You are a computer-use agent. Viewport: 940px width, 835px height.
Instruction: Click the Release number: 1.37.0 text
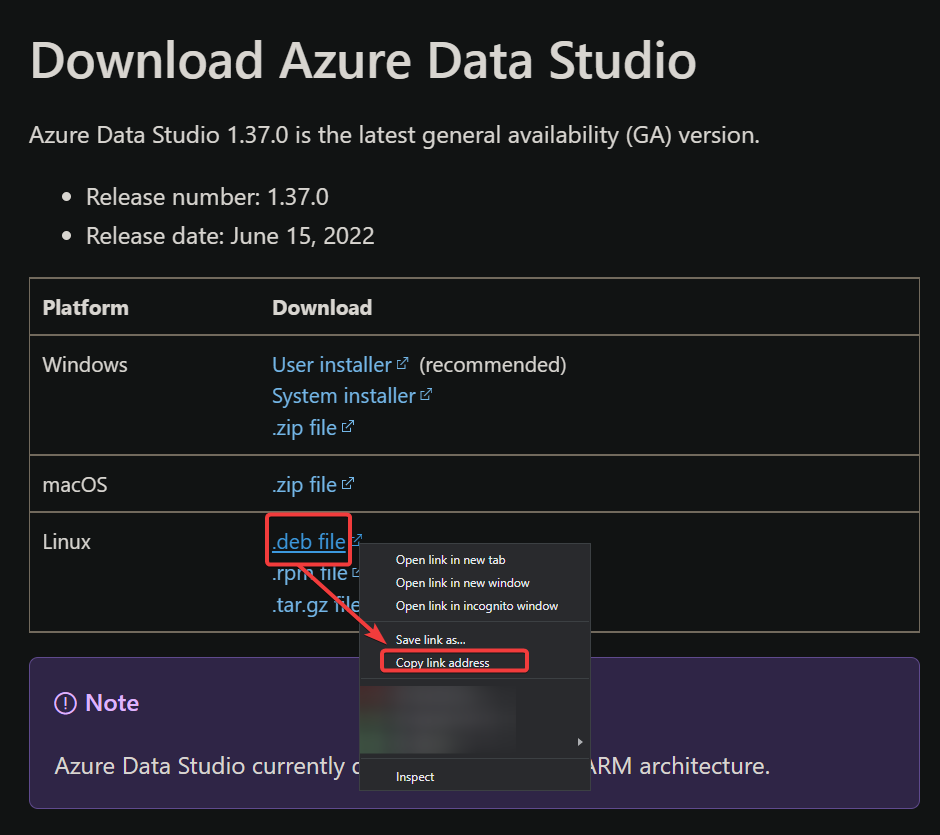point(207,197)
